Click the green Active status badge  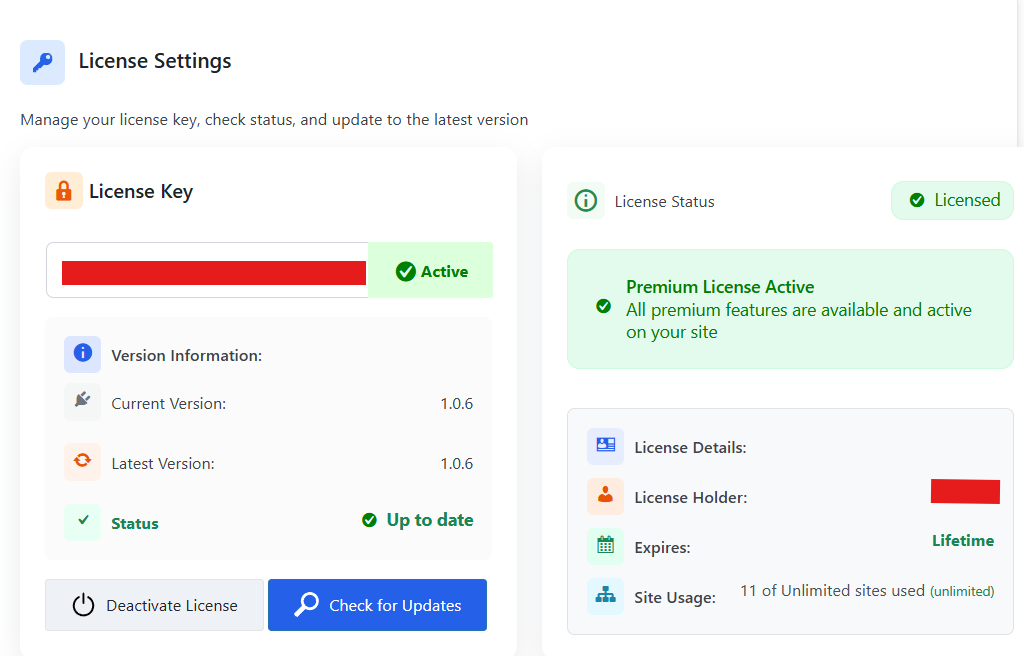(431, 271)
